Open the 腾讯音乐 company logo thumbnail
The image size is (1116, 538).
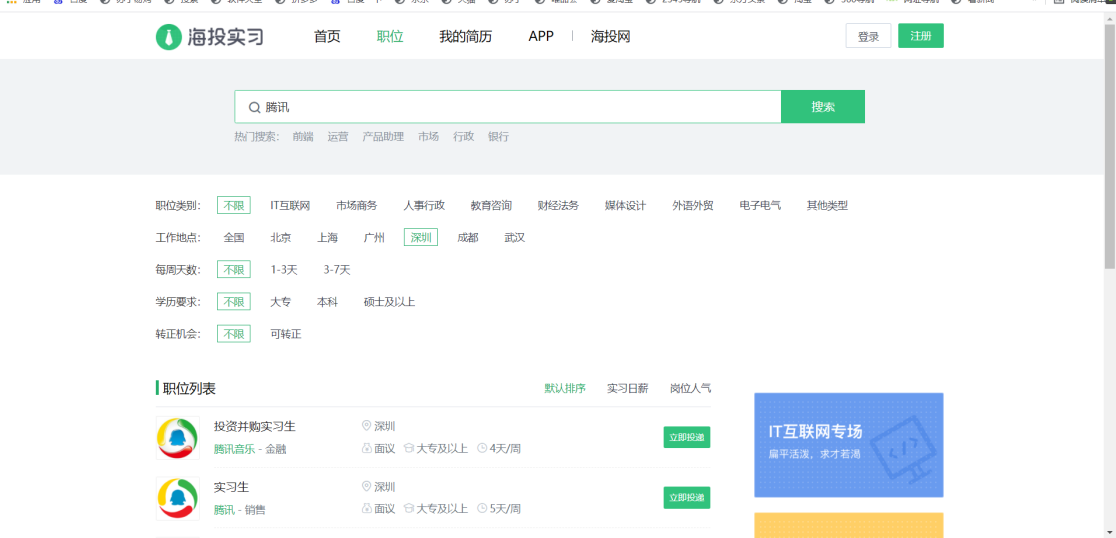178,438
